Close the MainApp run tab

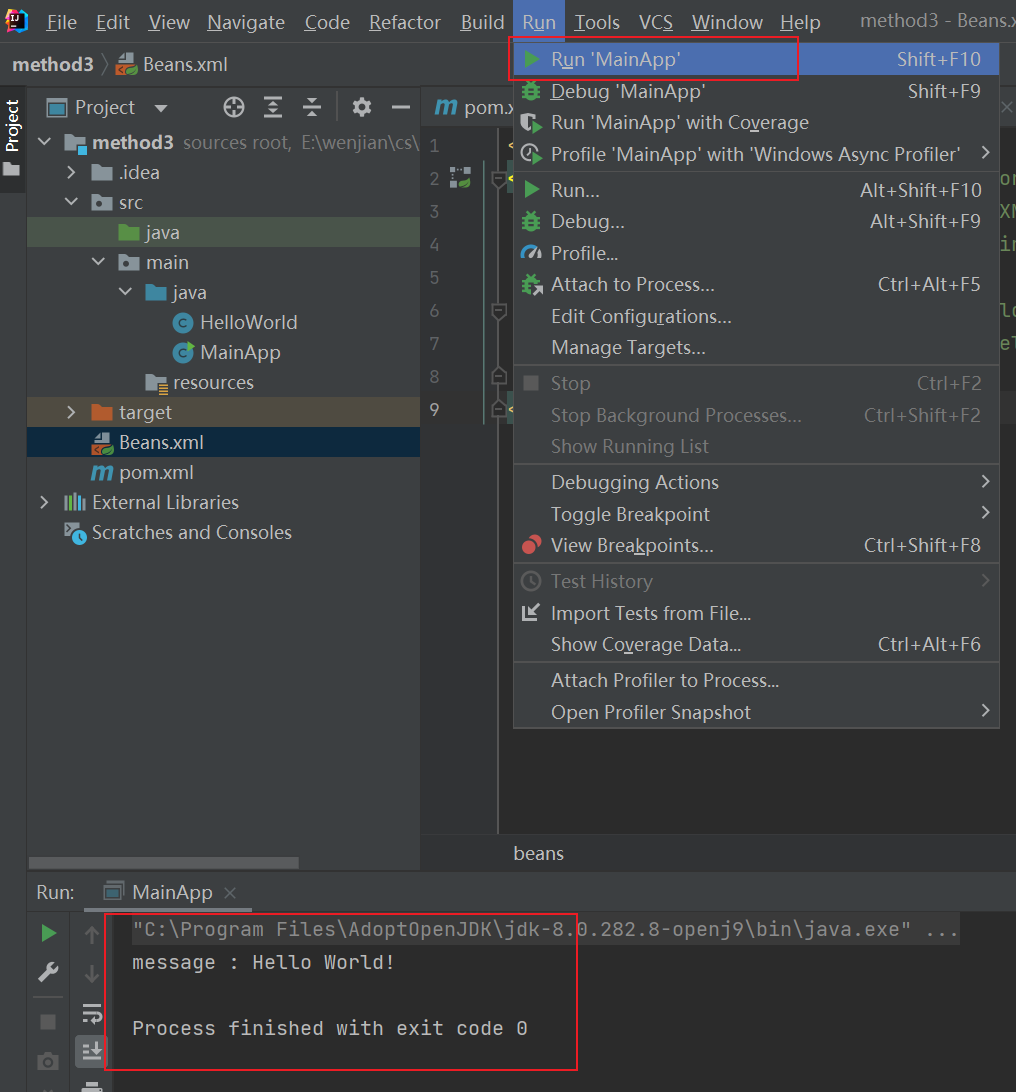pos(230,892)
